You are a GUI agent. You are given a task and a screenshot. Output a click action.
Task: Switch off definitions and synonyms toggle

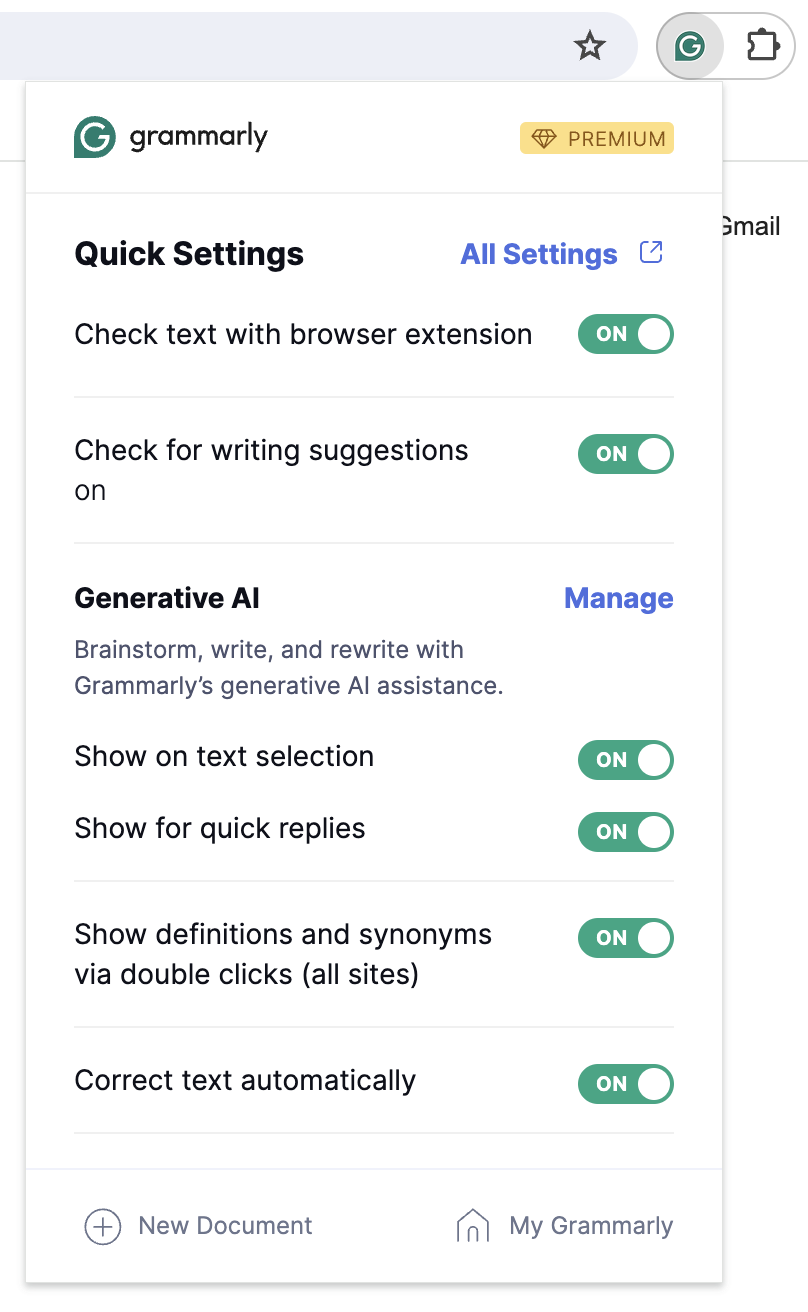pyautogui.click(x=626, y=938)
